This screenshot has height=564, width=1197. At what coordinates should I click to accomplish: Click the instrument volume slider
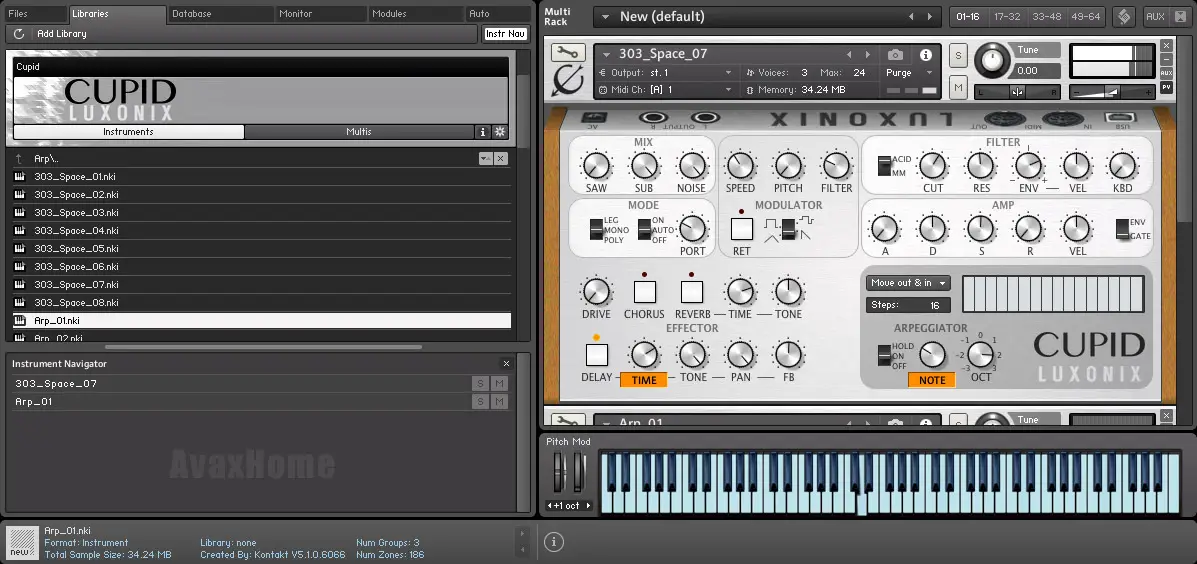pyautogui.click(x=1113, y=92)
